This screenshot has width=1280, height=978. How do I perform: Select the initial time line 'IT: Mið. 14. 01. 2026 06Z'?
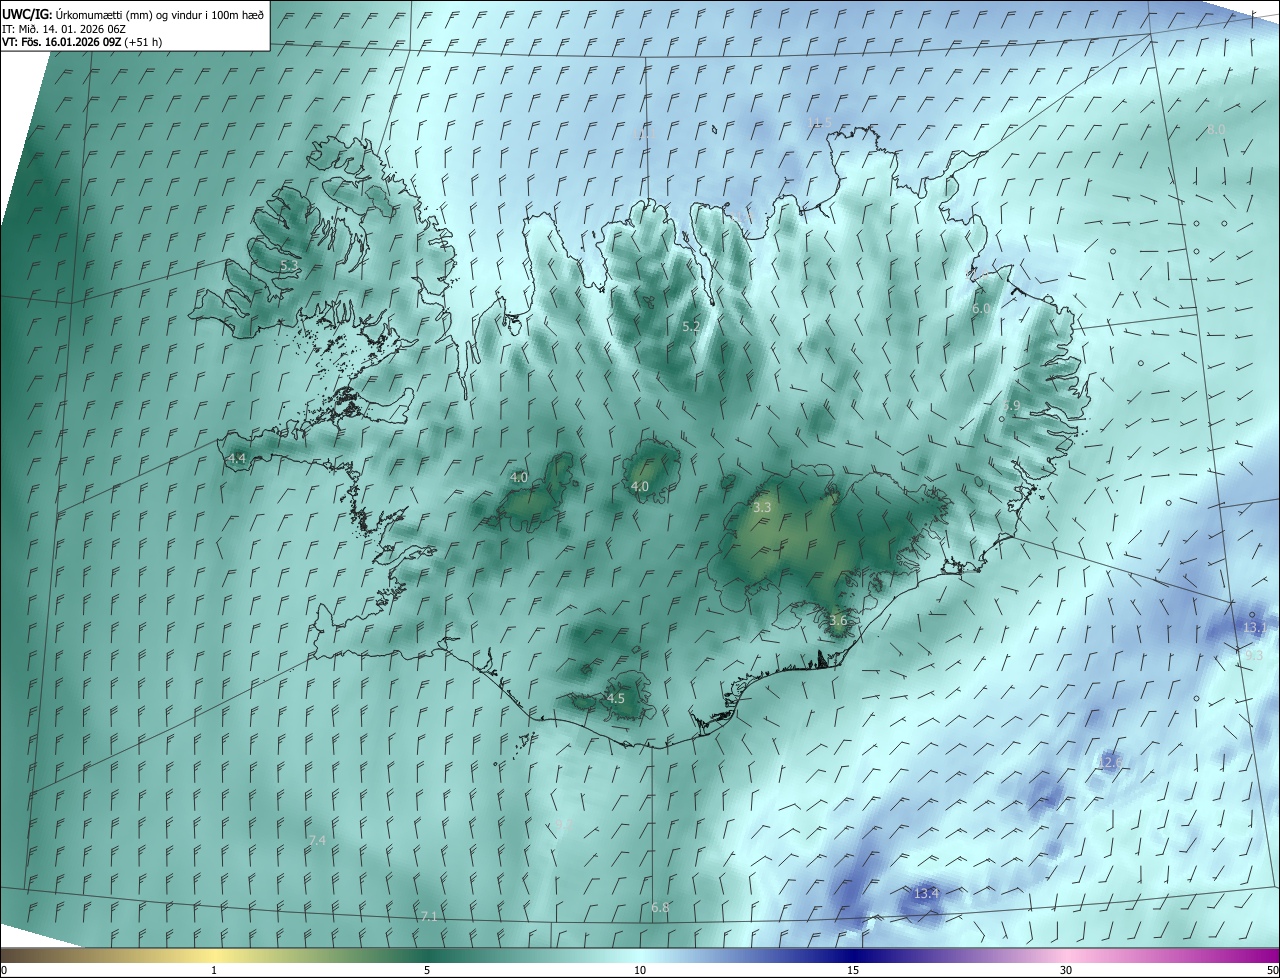[x=62, y=28]
